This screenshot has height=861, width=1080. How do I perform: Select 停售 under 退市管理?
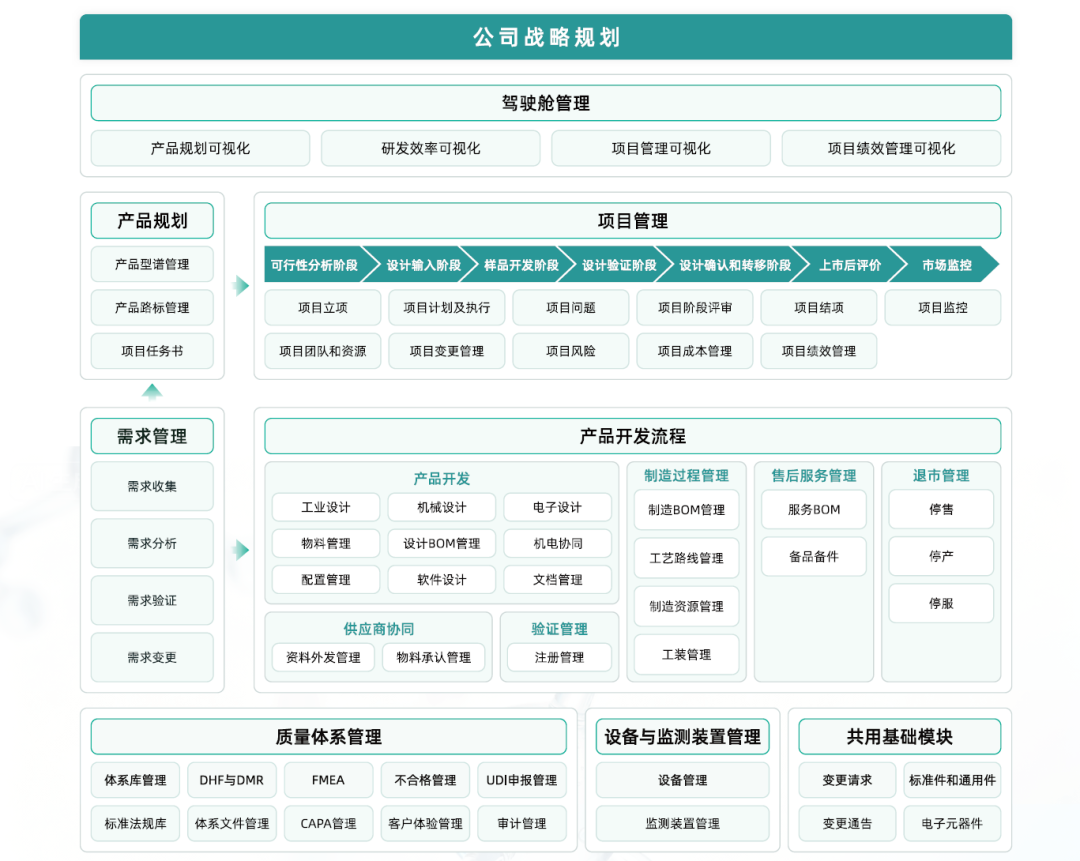click(940, 510)
